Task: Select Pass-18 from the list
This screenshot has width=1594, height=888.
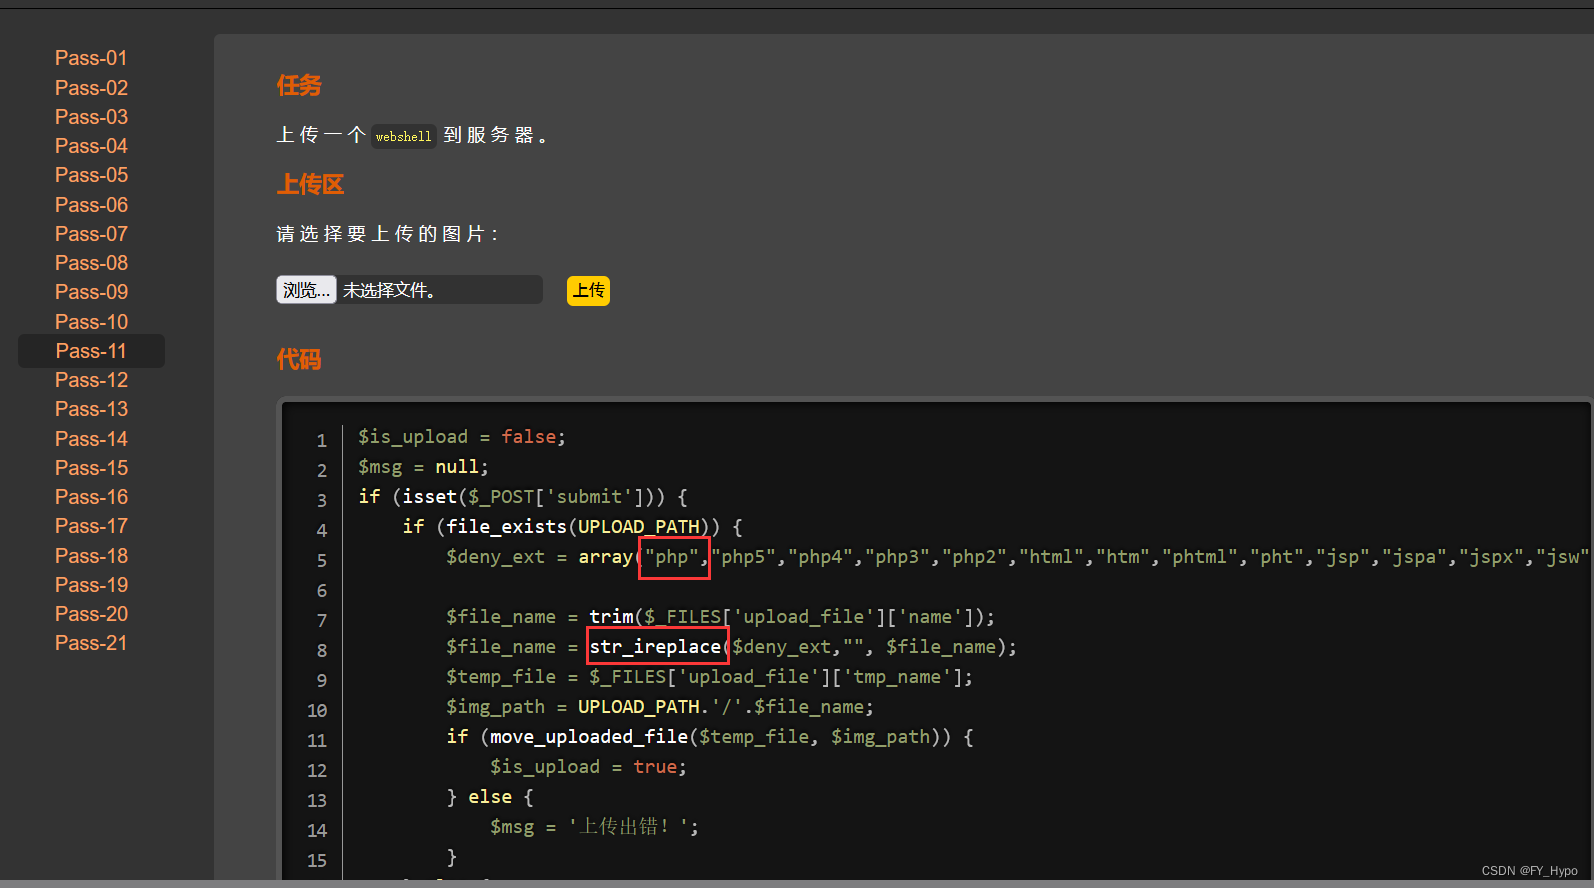Action: (x=91, y=556)
